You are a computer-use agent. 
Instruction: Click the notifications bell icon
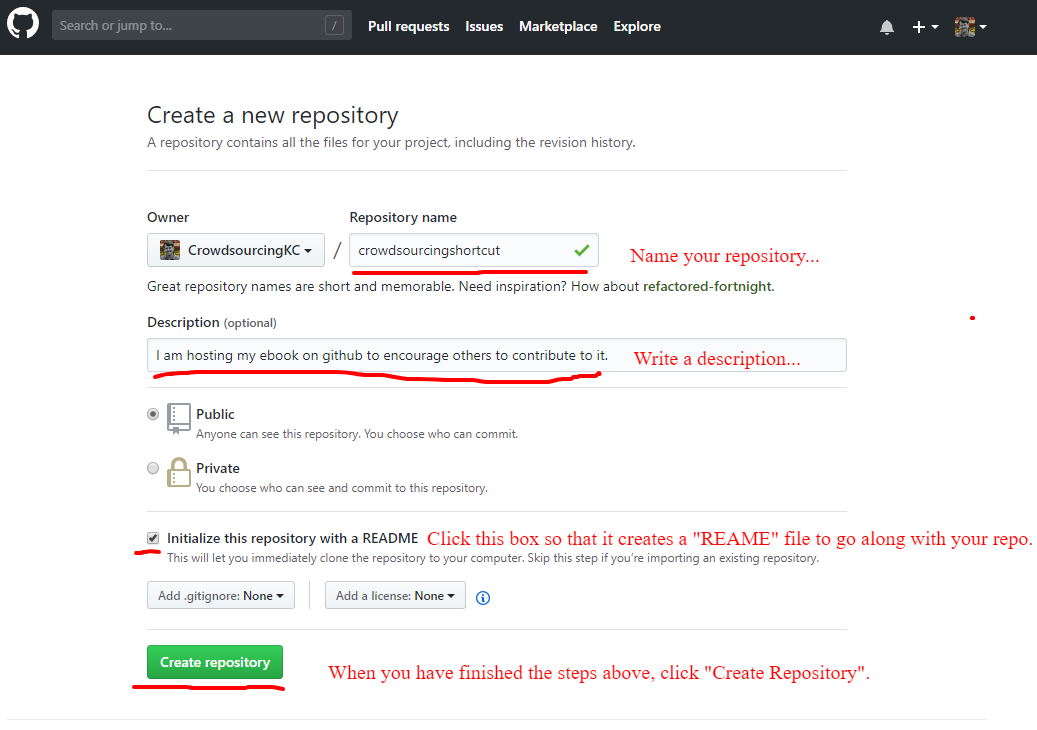pos(887,27)
